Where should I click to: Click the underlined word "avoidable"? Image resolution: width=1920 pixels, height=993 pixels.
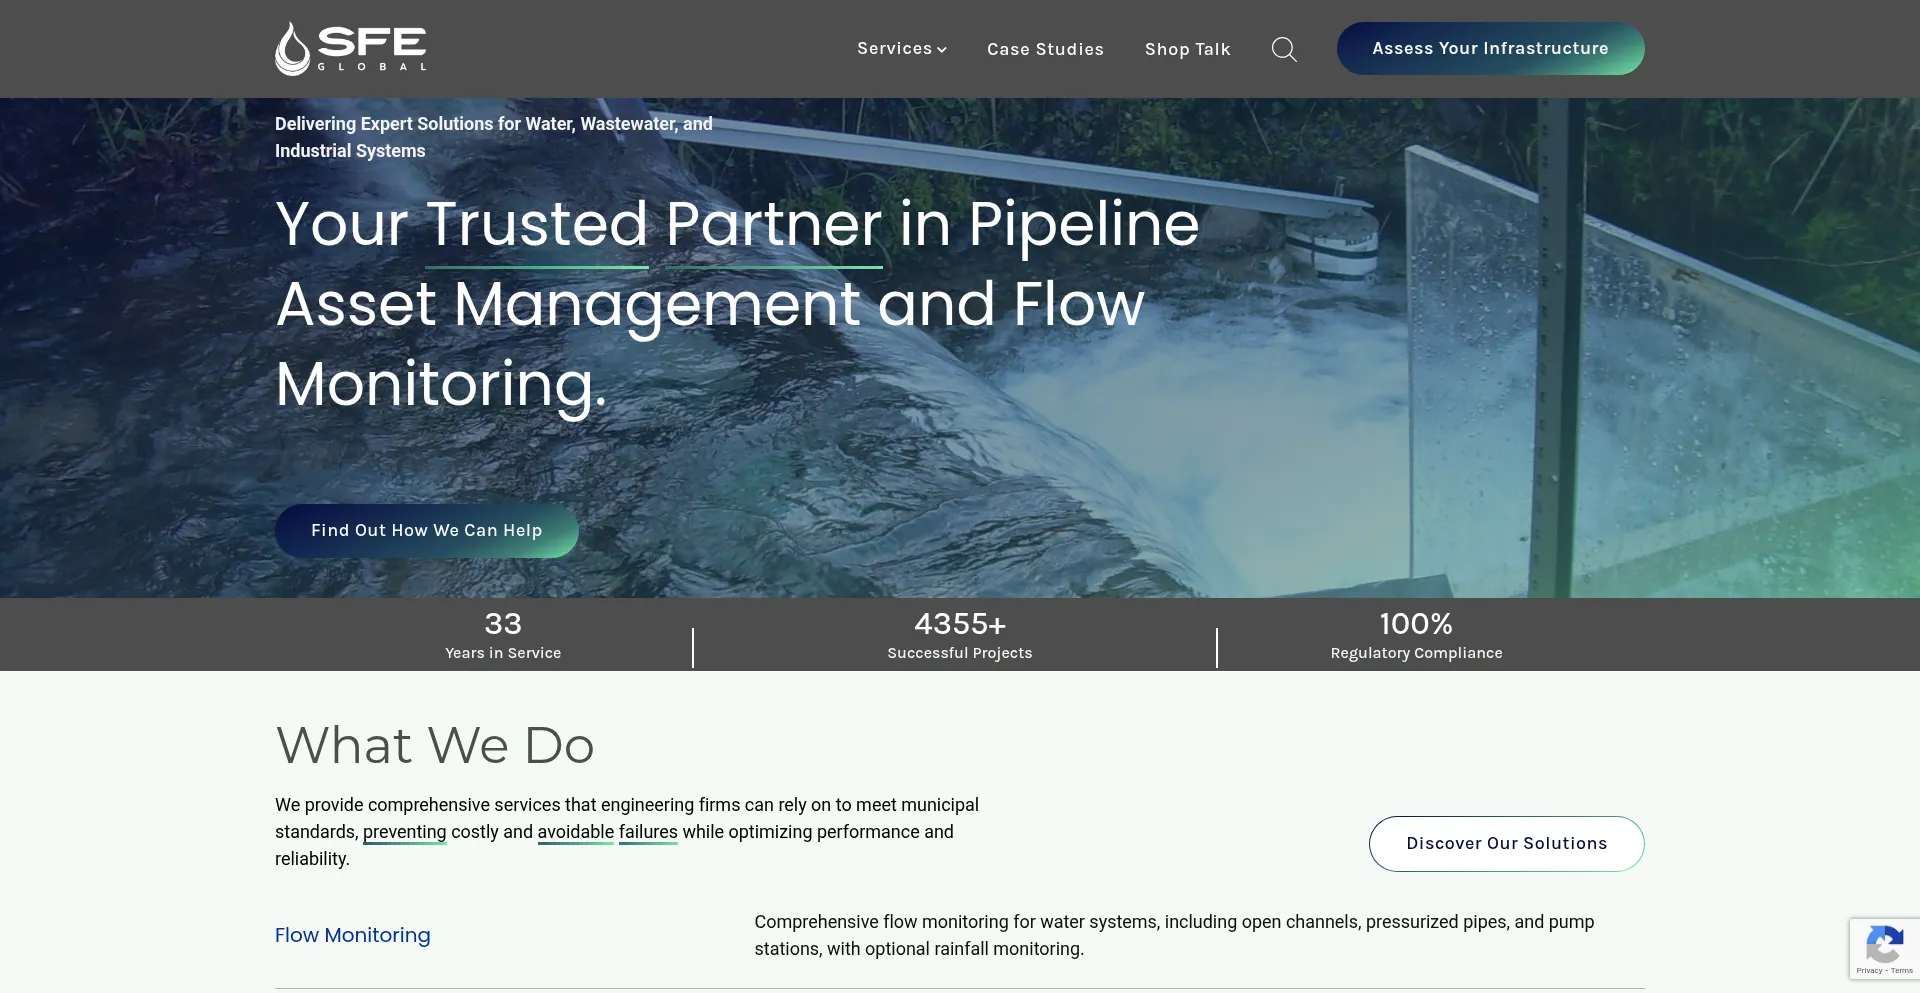pos(575,832)
